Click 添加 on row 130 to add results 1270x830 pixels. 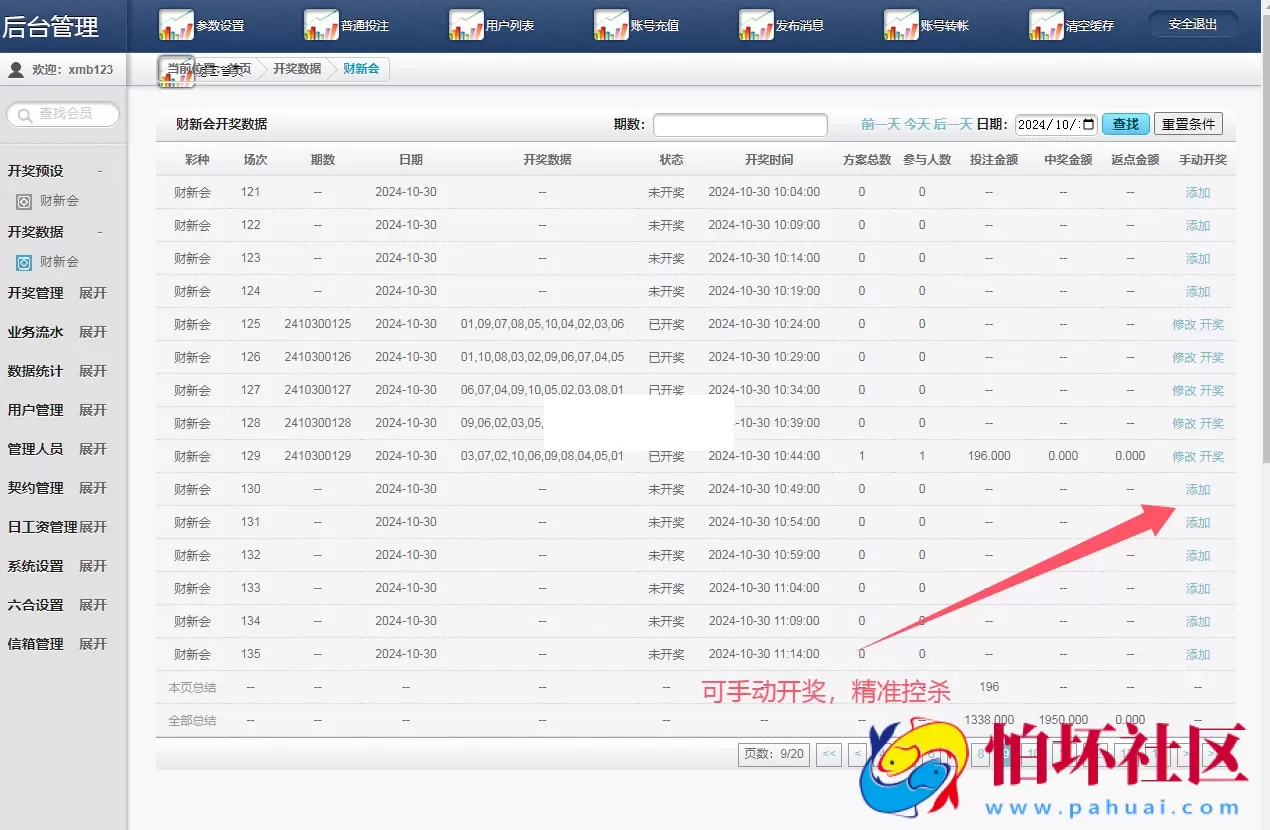[1198, 489]
